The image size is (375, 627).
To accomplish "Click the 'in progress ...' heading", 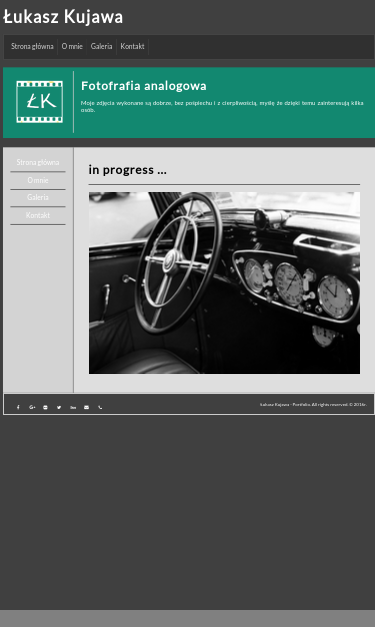I will (128, 170).
